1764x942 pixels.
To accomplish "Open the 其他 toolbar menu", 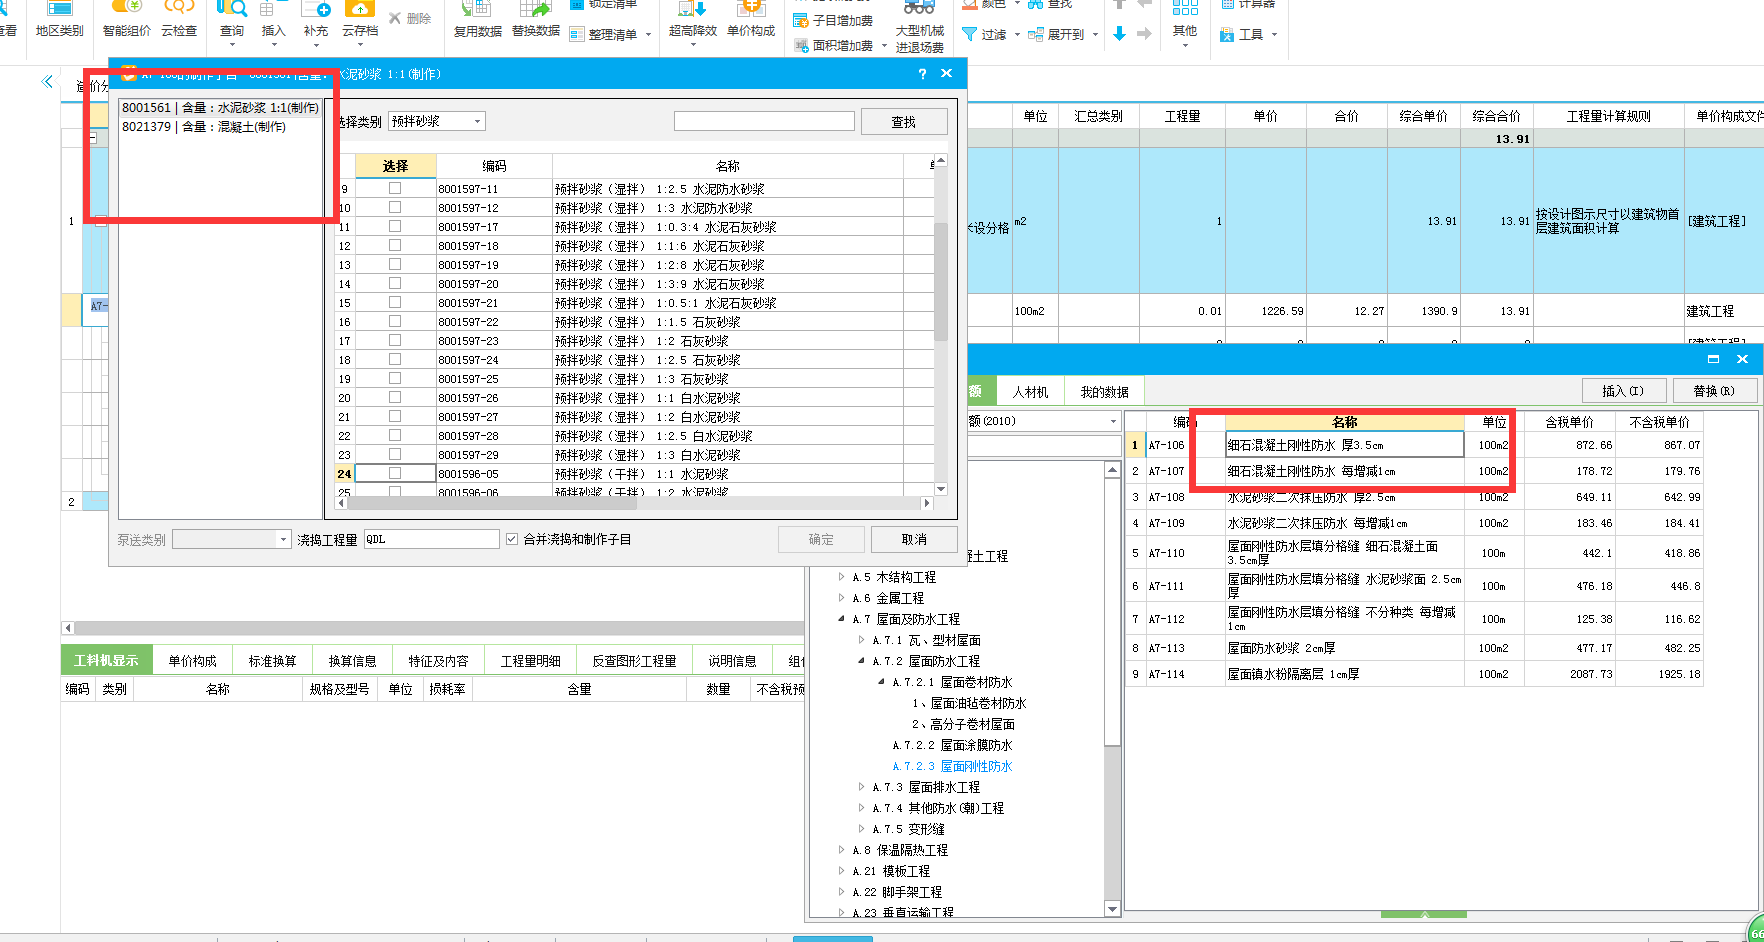I will (1185, 22).
